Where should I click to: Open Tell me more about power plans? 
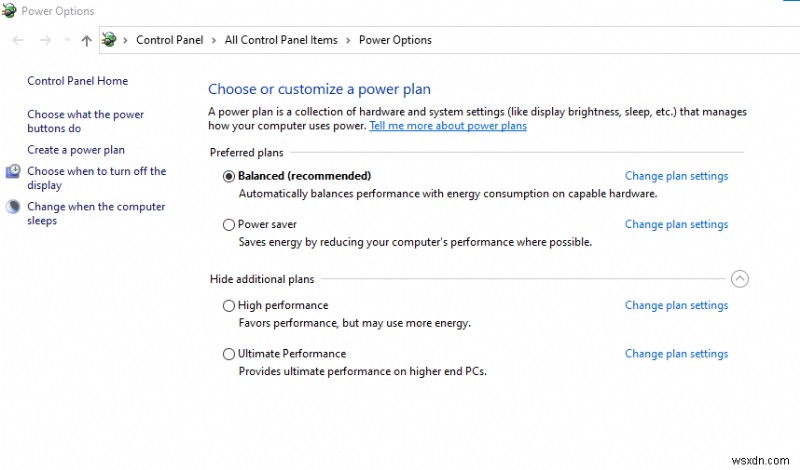448,126
